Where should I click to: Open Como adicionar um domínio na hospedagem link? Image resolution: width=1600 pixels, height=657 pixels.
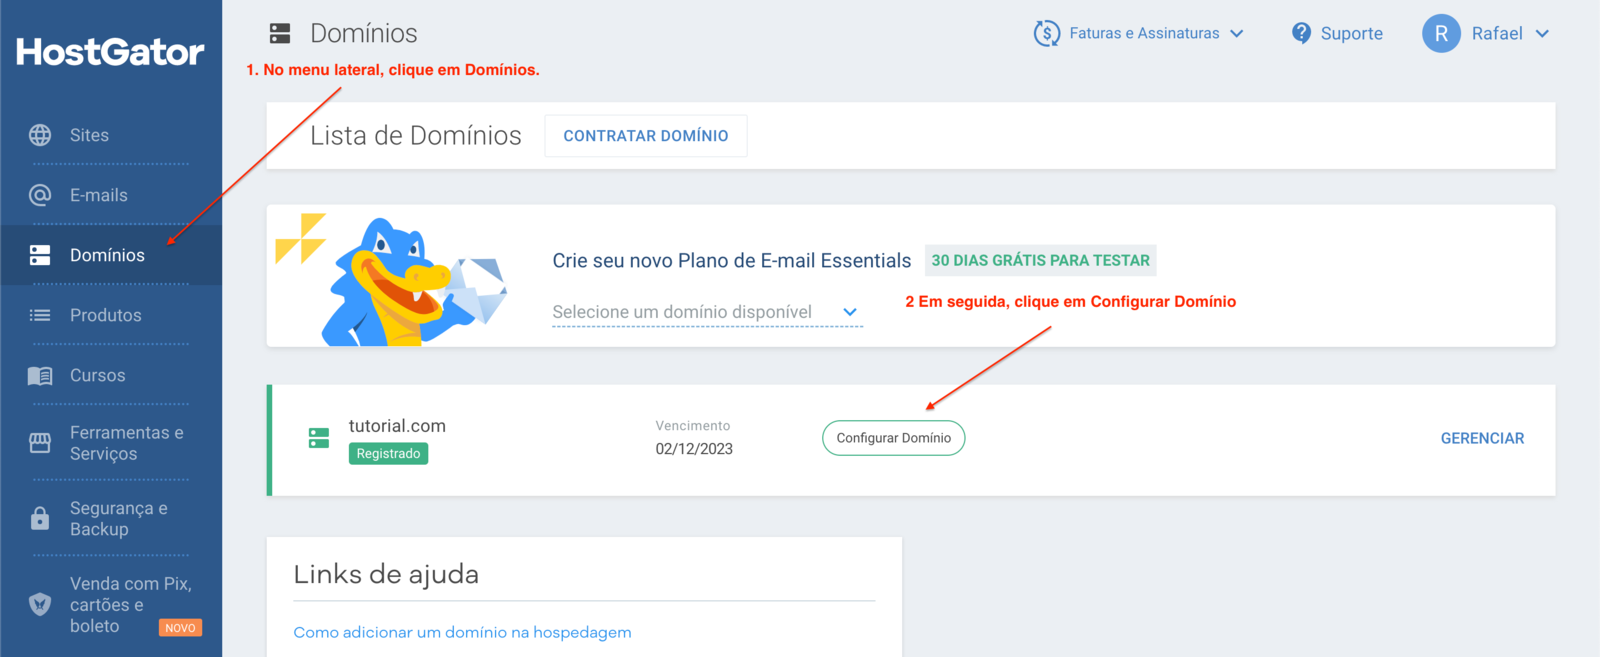coord(462,632)
